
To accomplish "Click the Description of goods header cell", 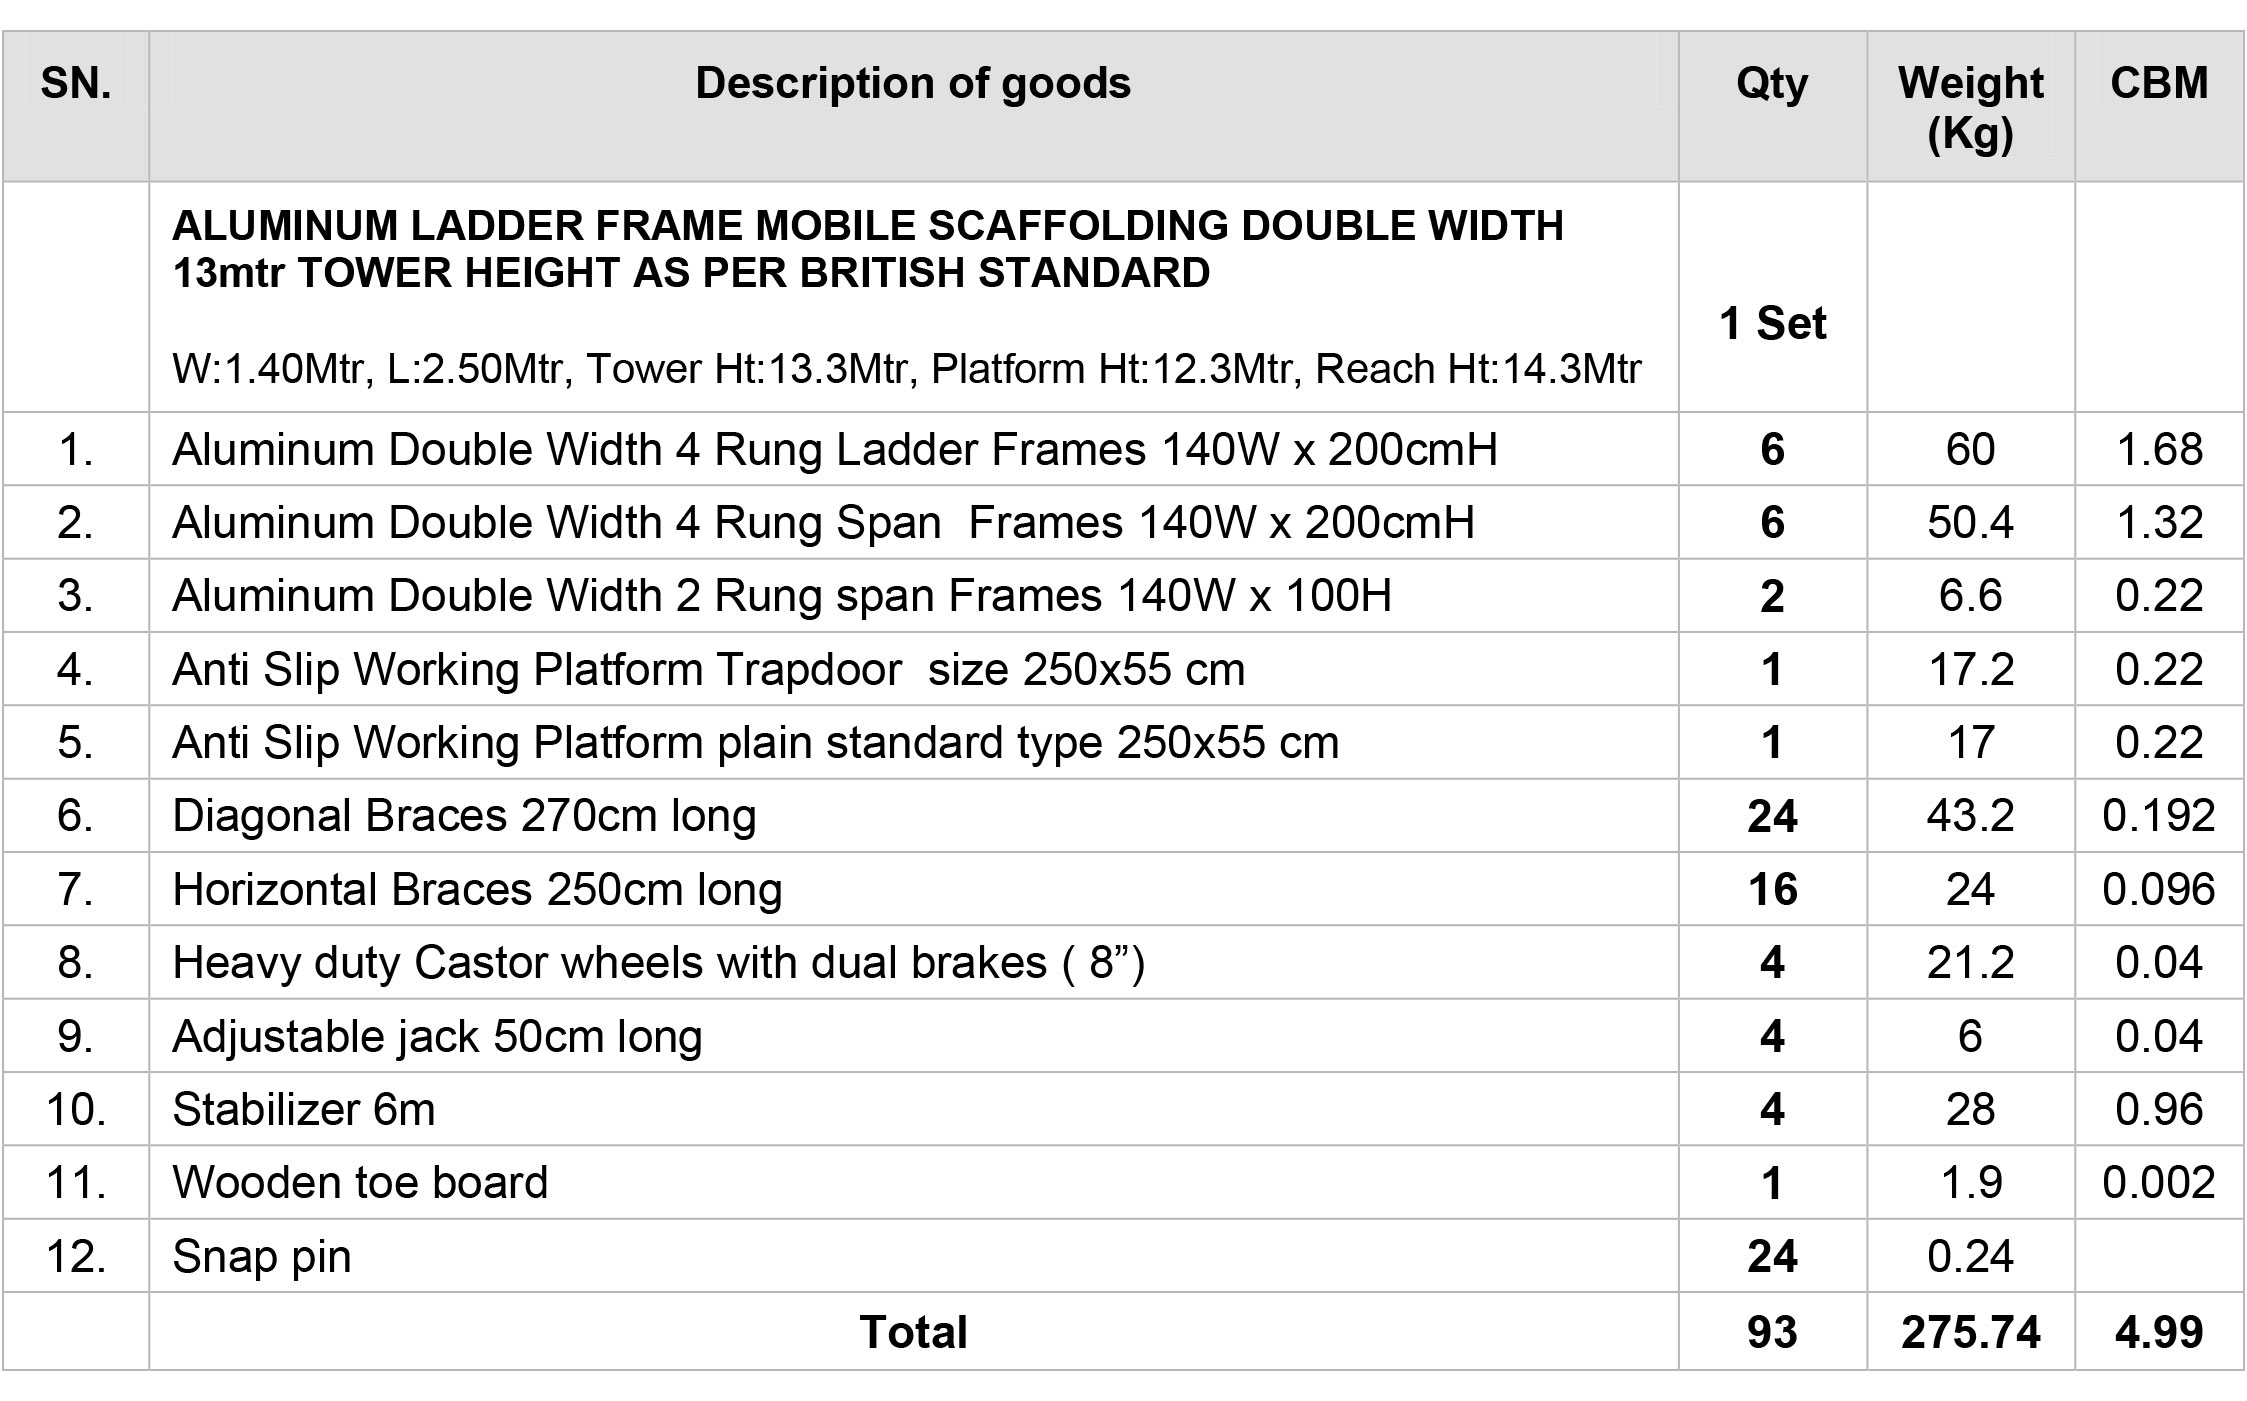I will click(913, 106).
